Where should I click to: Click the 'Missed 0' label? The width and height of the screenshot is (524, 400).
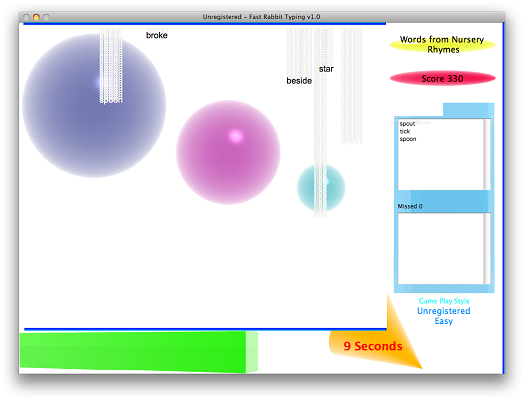(x=410, y=206)
